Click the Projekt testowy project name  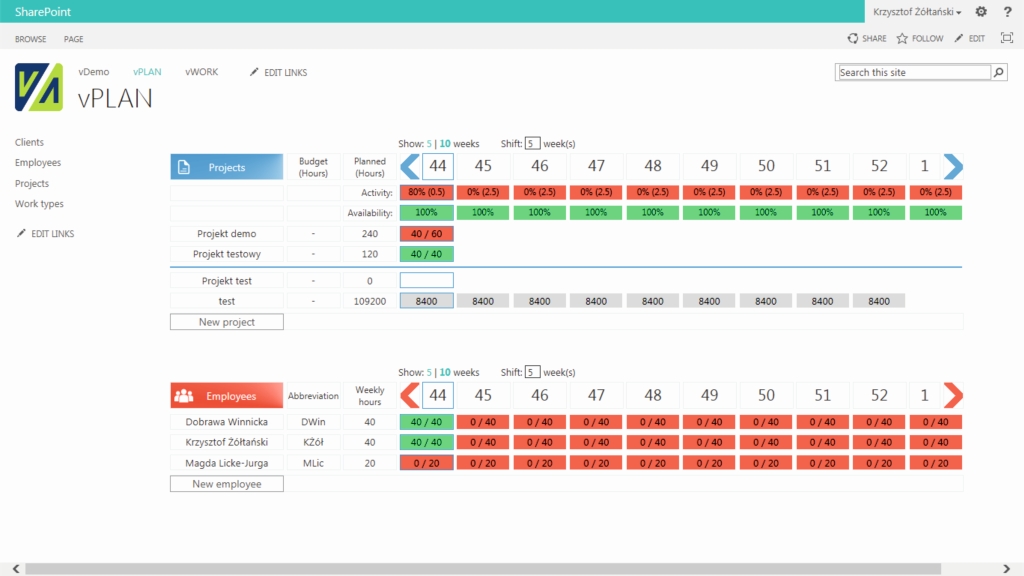(x=227, y=254)
